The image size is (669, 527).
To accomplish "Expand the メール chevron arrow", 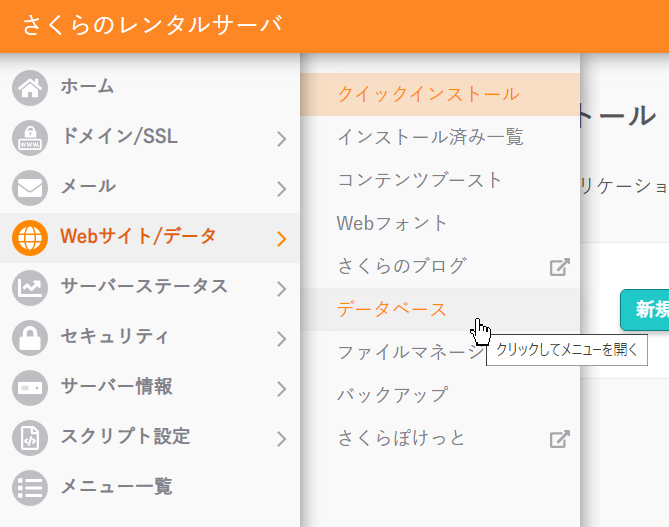I will (281, 189).
